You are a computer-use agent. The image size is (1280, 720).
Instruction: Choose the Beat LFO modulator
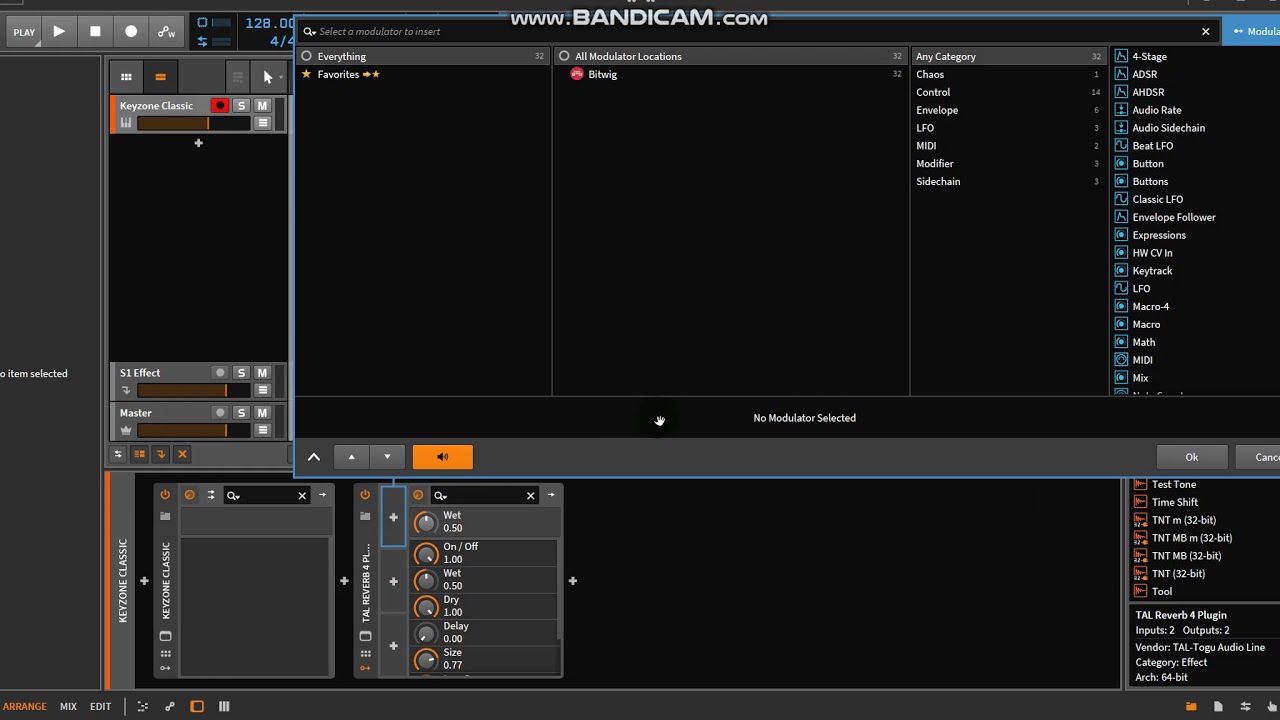pyautogui.click(x=1152, y=146)
